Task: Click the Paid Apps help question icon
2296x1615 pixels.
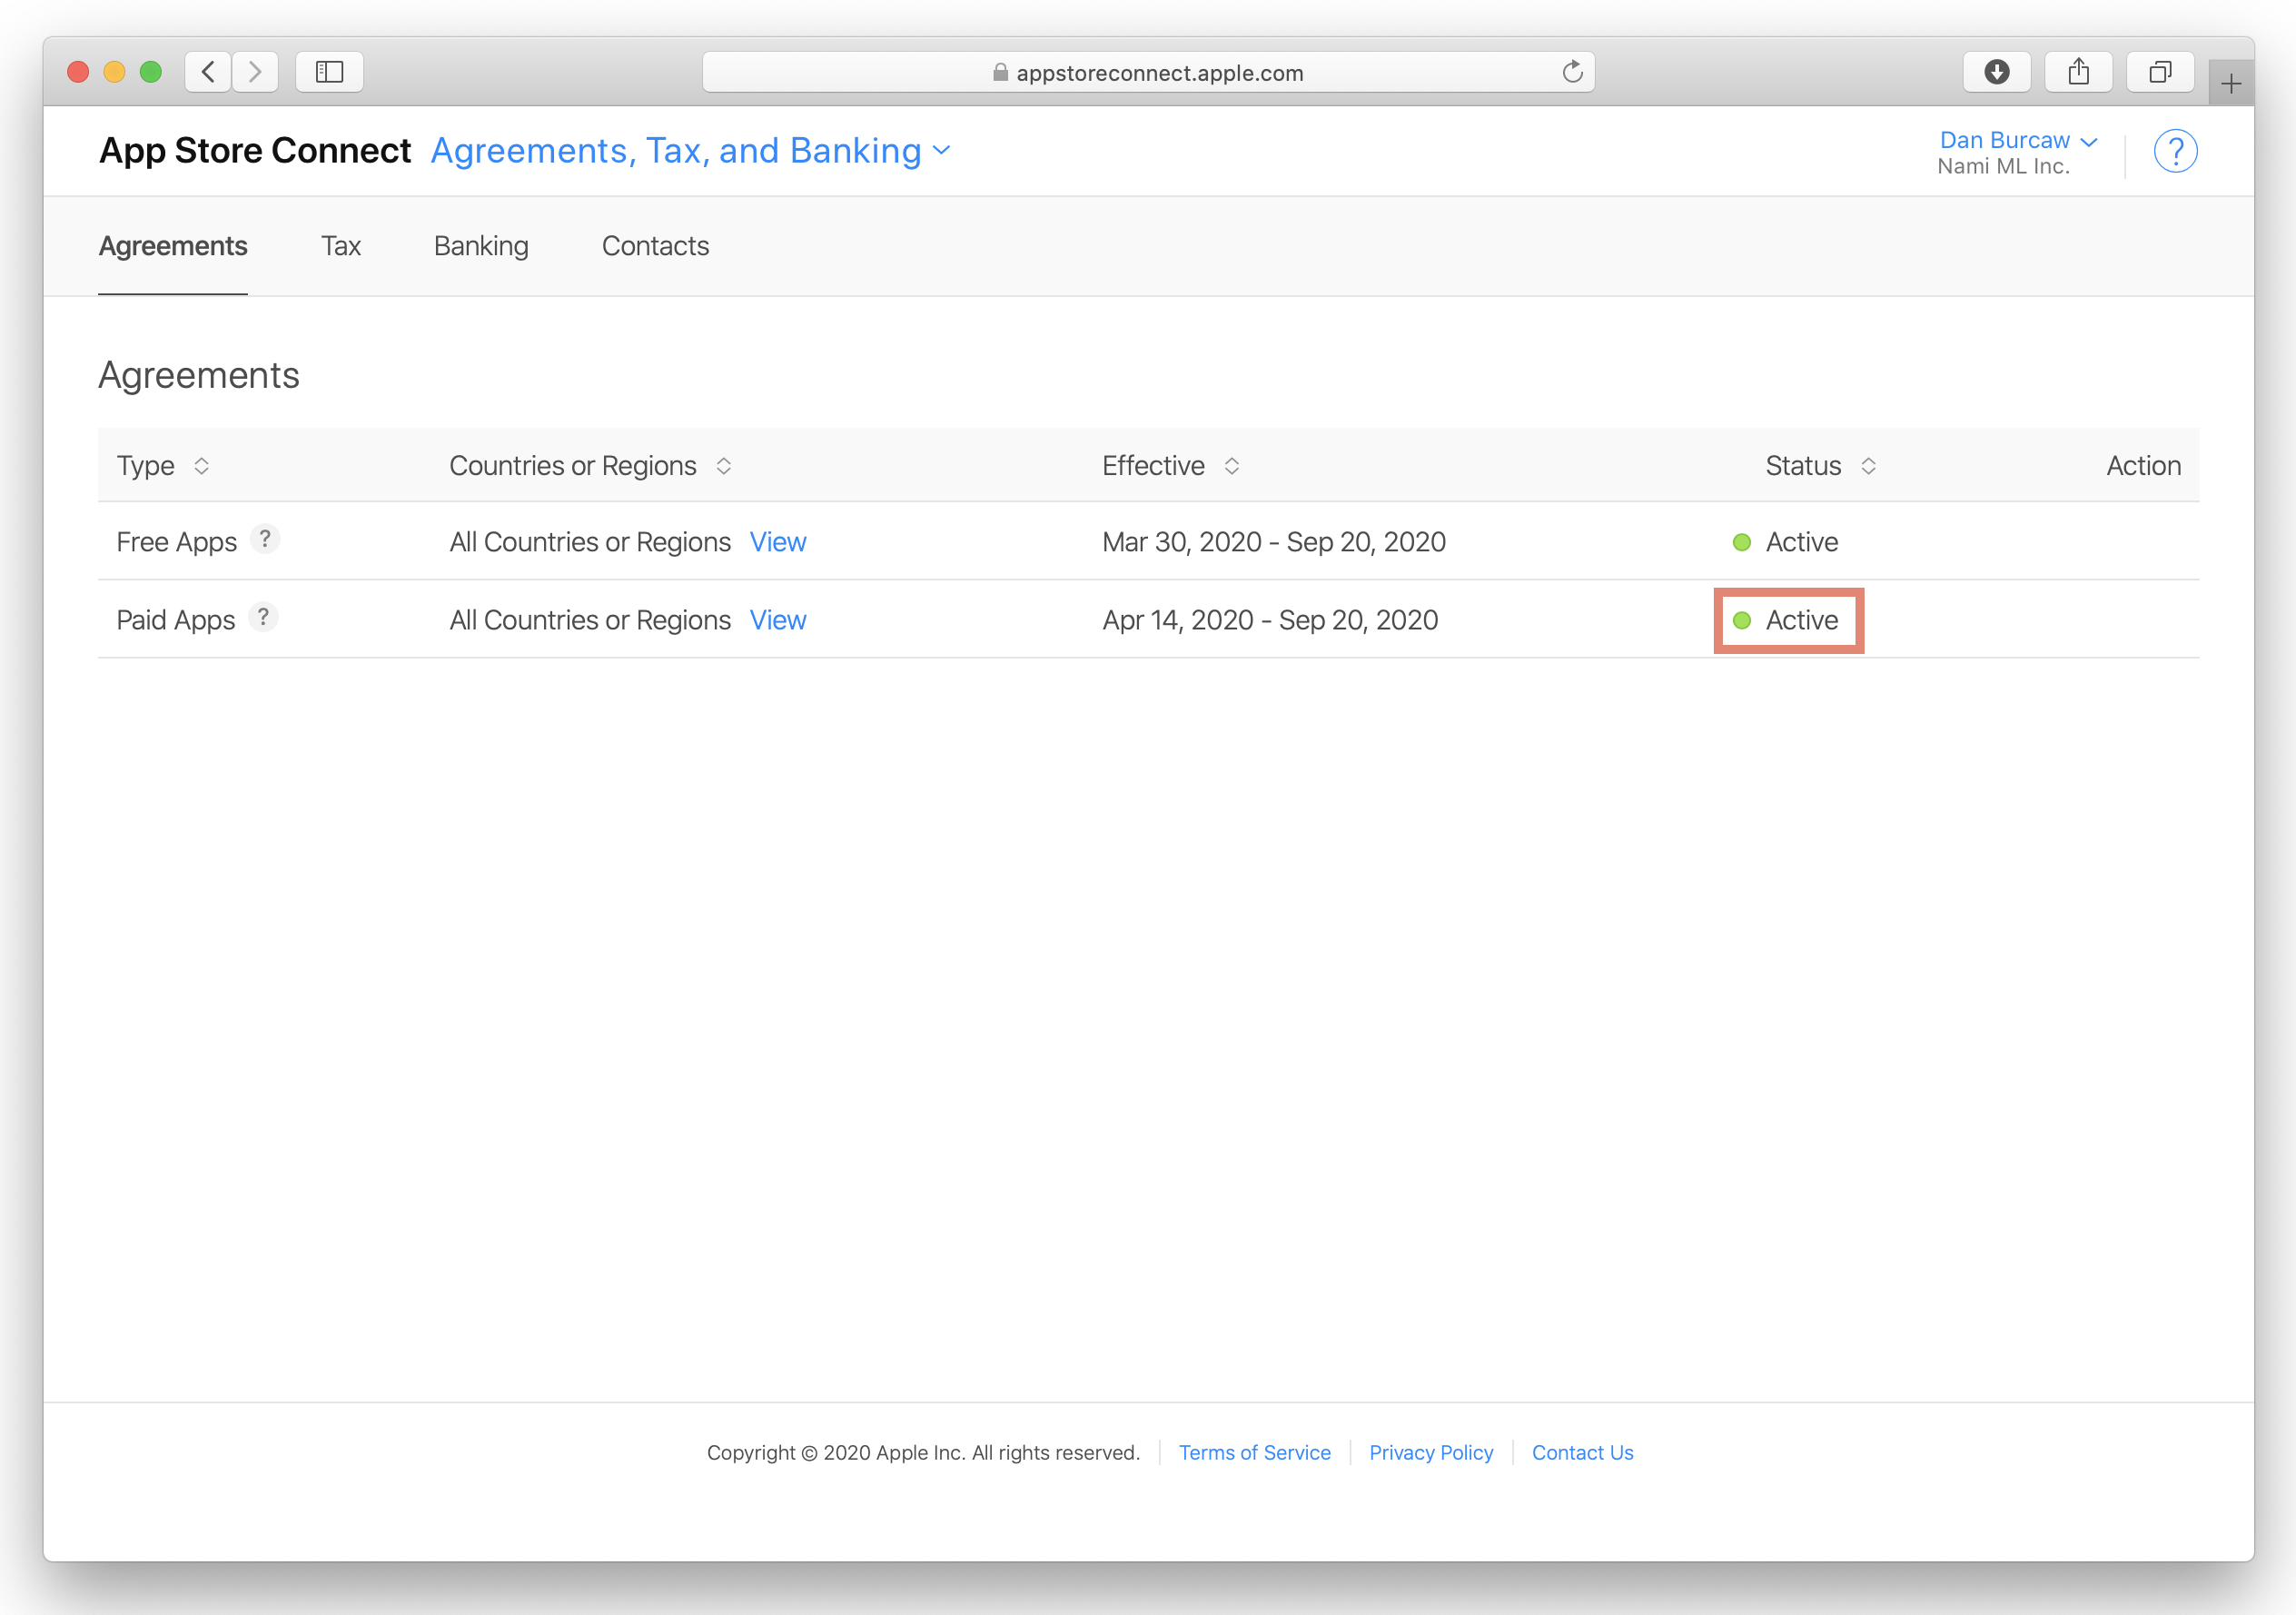Action: (263, 617)
